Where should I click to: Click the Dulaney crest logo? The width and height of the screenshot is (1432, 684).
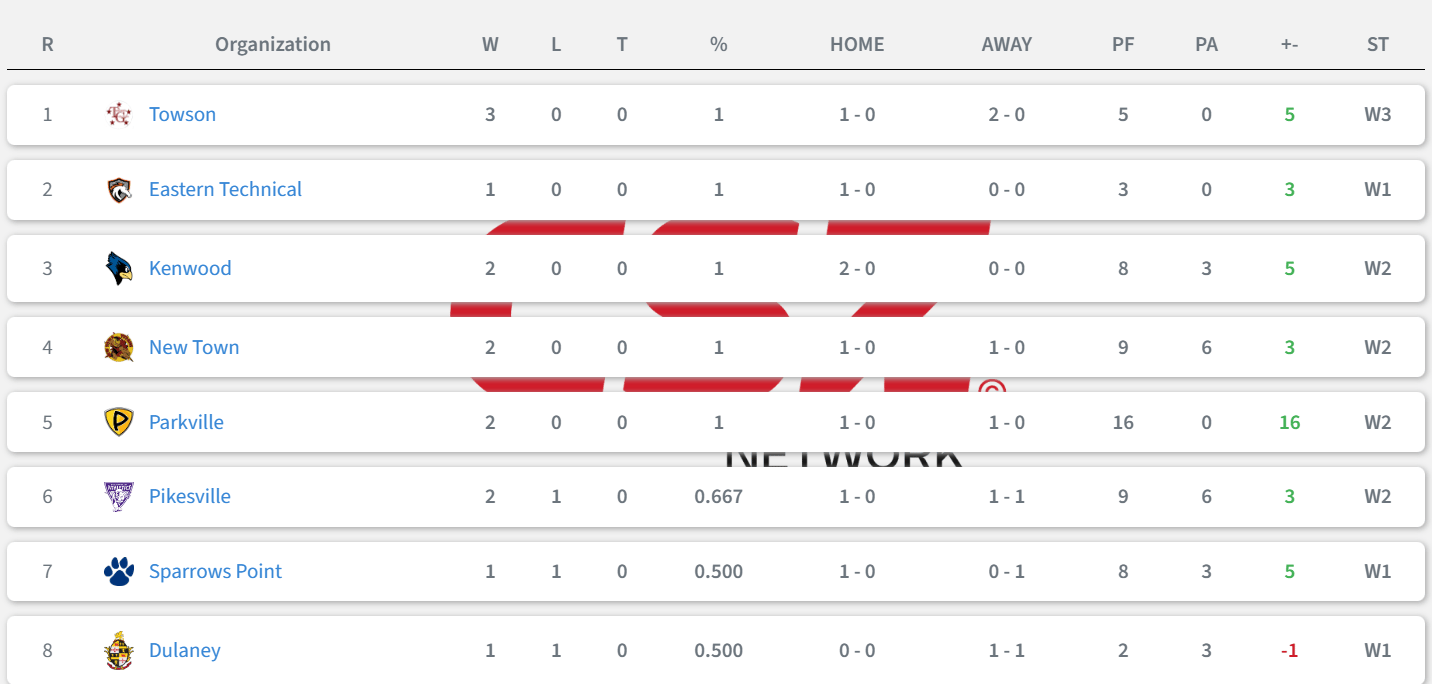(x=119, y=651)
